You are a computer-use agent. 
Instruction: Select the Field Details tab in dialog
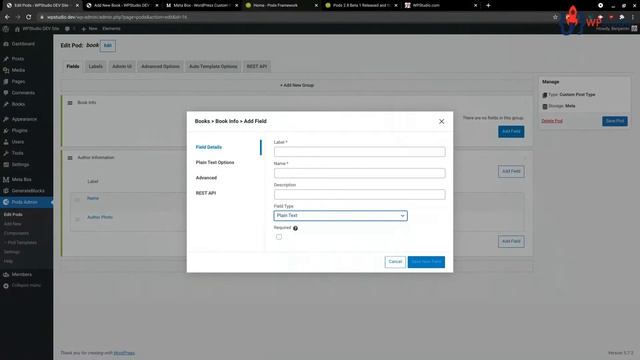pyautogui.click(x=209, y=147)
